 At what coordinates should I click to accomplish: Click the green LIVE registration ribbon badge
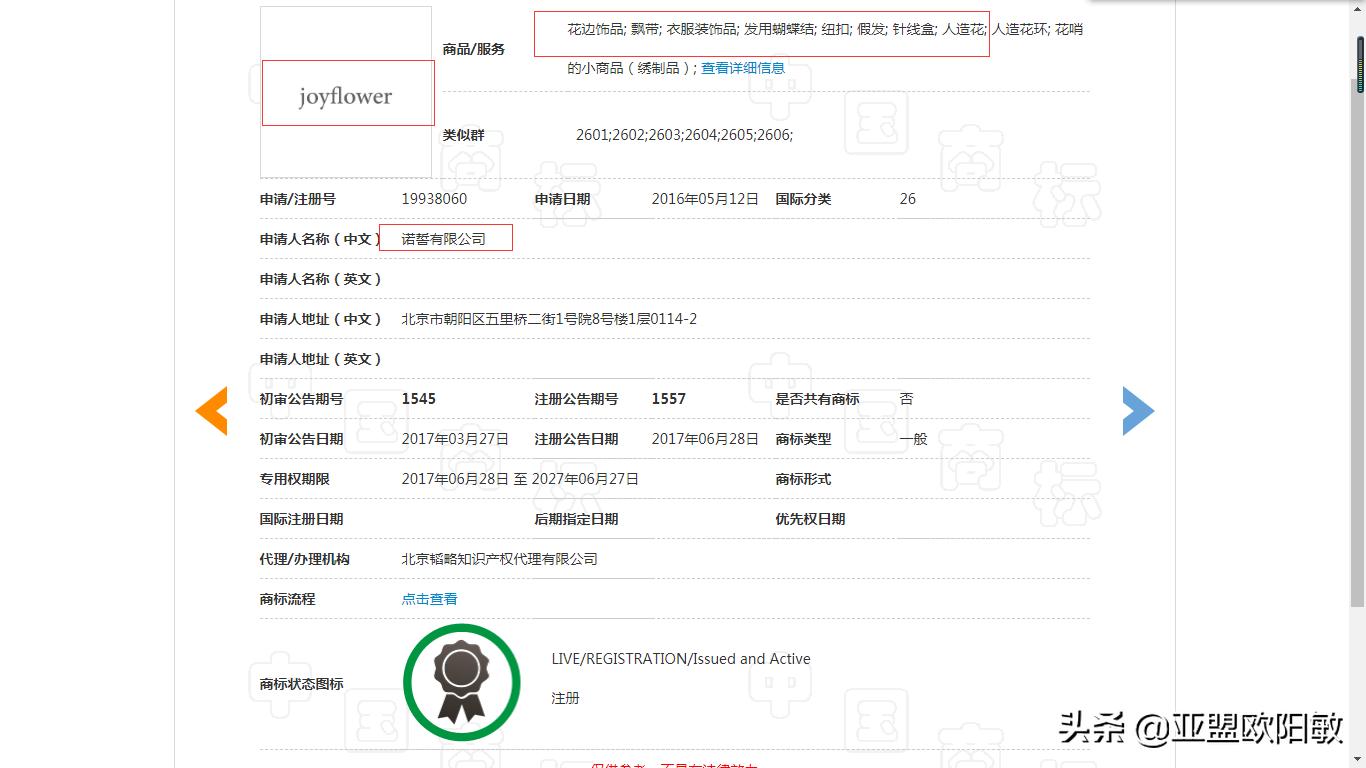pyautogui.click(x=461, y=681)
